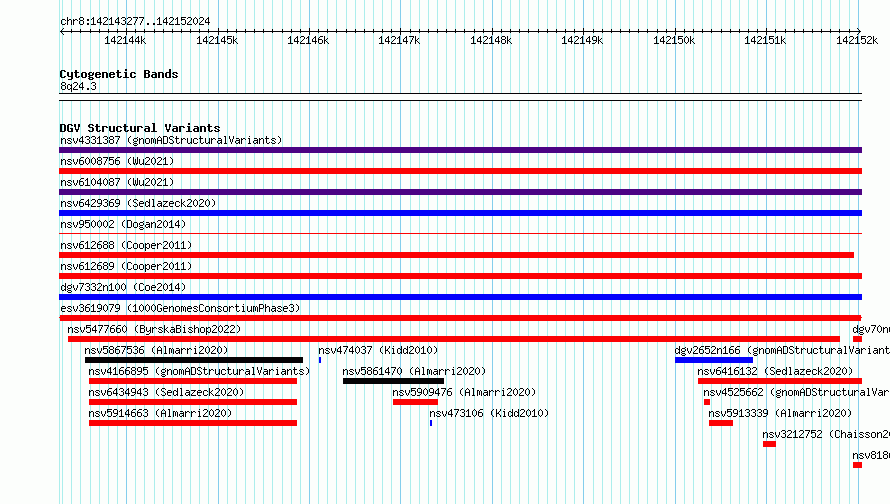Open nsv4166895 gnomADStructuralVariants label
Viewport: 890px width, 504px height.
coord(199,371)
